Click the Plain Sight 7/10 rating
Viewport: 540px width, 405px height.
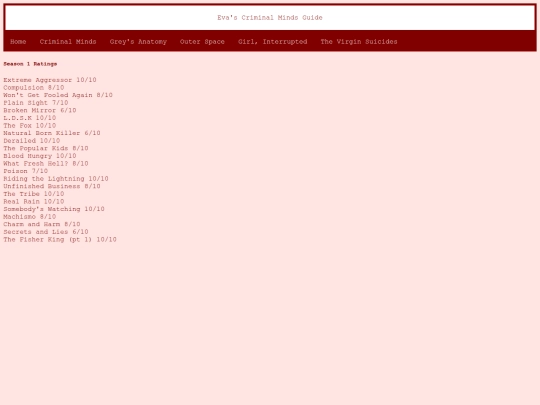[x=36, y=103]
